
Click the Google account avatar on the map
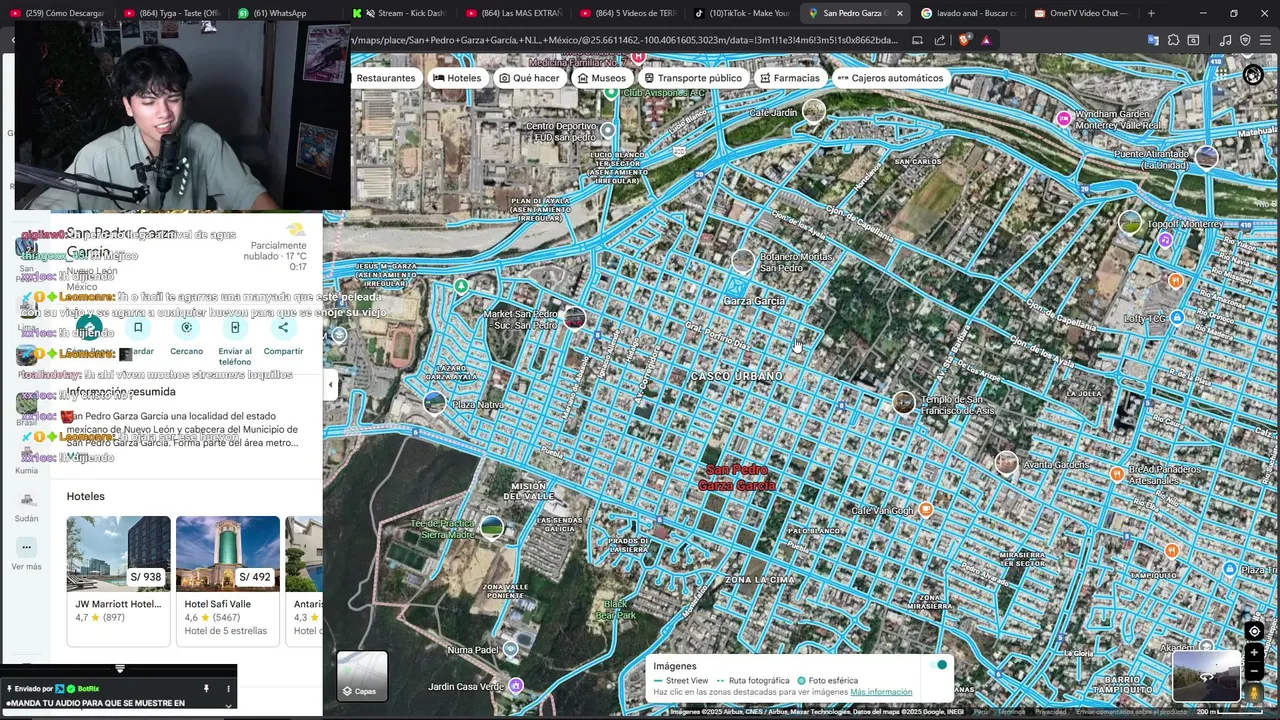(x=1253, y=75)
